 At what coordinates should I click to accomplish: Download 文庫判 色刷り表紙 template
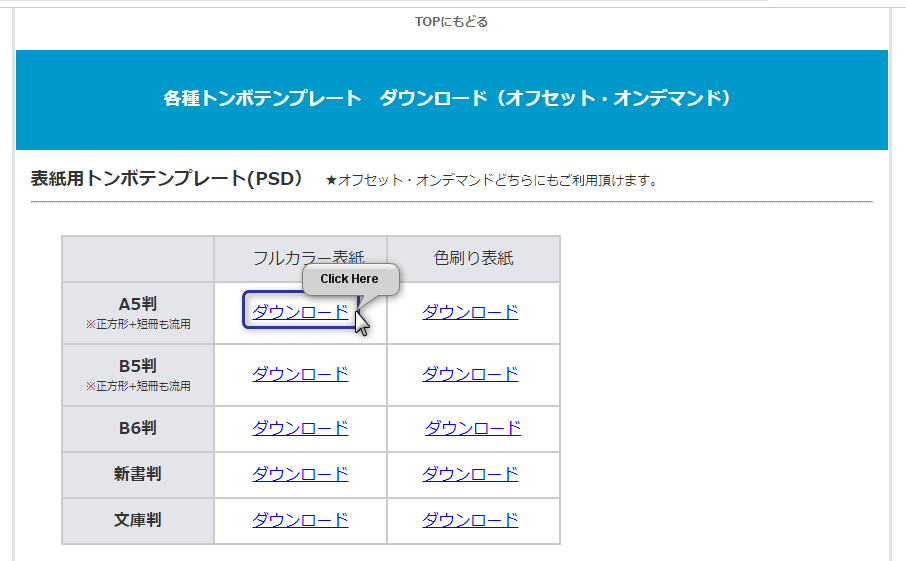(x=470, y=520)
